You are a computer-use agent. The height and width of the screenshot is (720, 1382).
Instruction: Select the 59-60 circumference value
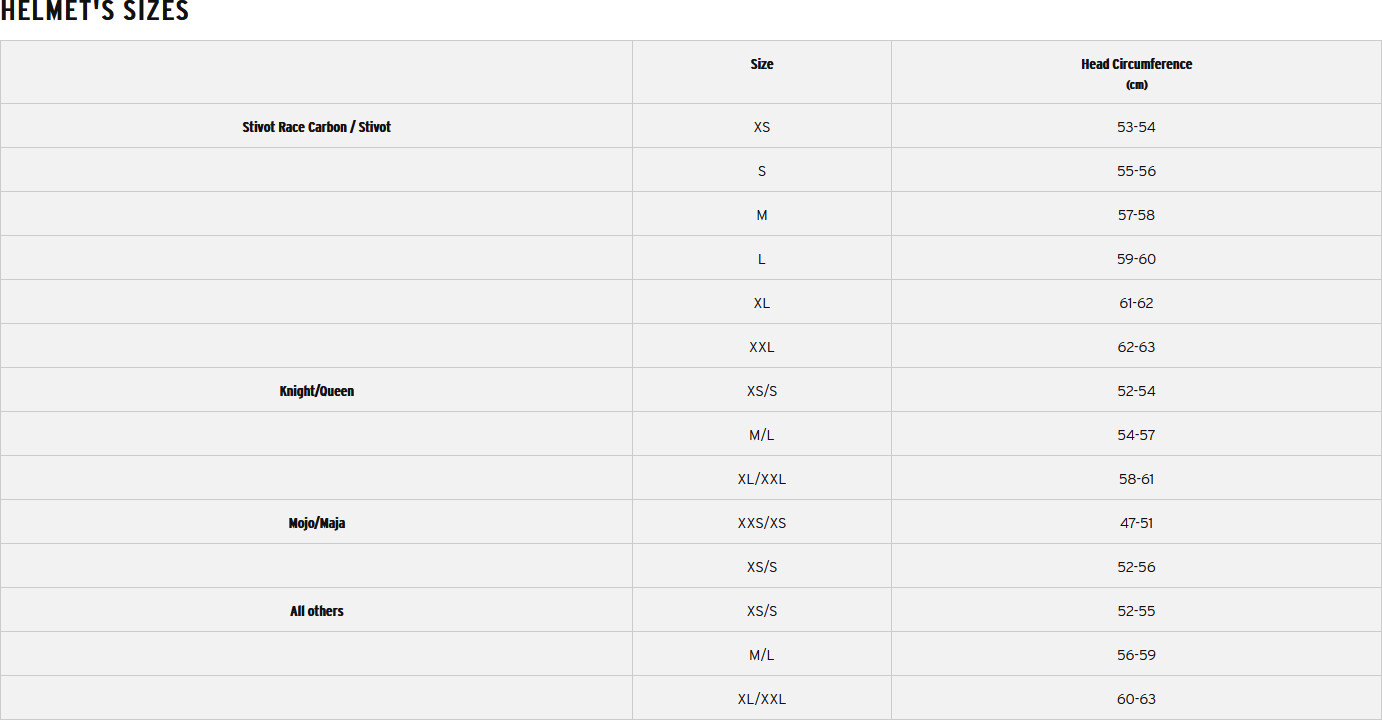click(x=1136, y=259)
